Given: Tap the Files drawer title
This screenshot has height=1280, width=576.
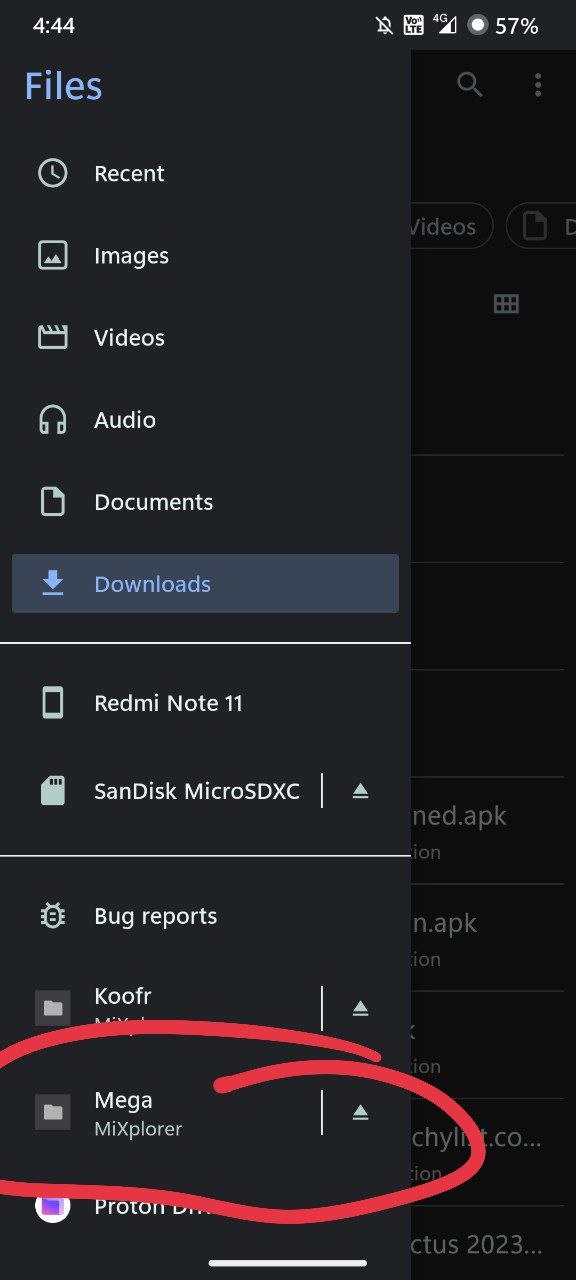Looking at the screenshot, I should pos(63,86).
